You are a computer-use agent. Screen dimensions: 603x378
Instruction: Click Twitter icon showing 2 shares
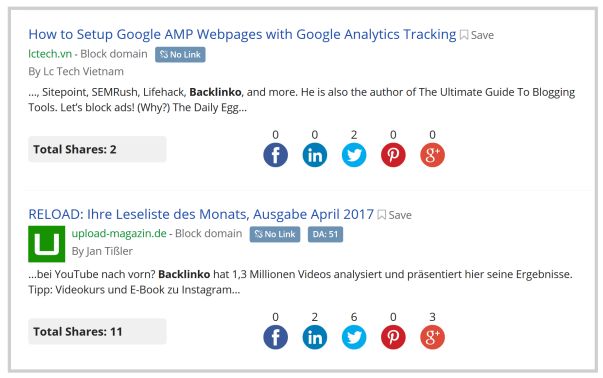(354, 155)
